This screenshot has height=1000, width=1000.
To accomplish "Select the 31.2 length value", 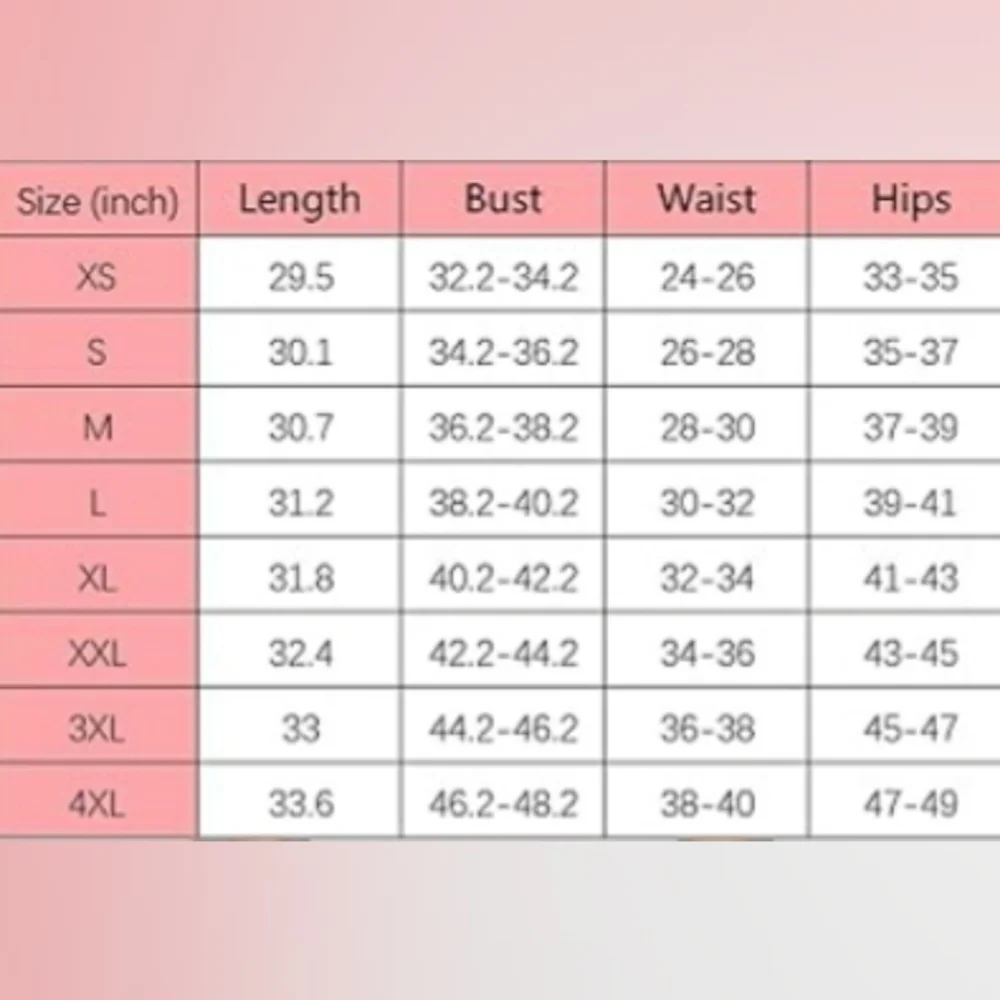I will [300, 503].
